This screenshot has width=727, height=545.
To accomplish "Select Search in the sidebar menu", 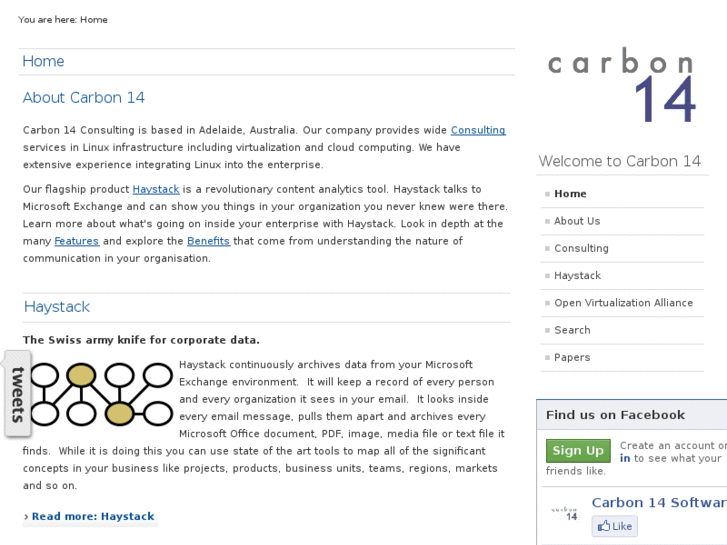I will (x=572, y=330).
